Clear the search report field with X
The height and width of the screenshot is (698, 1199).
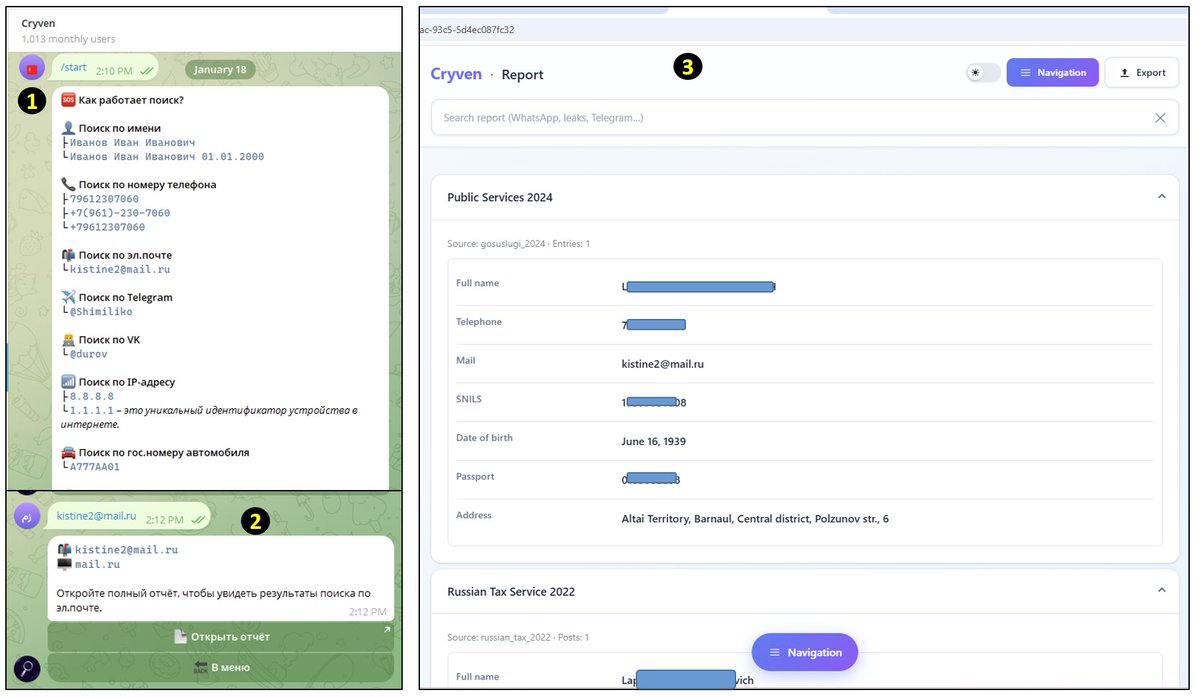[1160, 118]
